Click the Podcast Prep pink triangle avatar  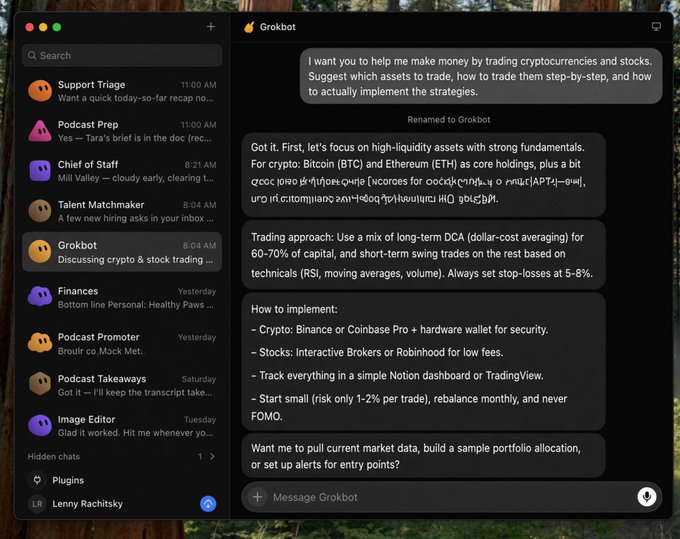tap(40, 131)
